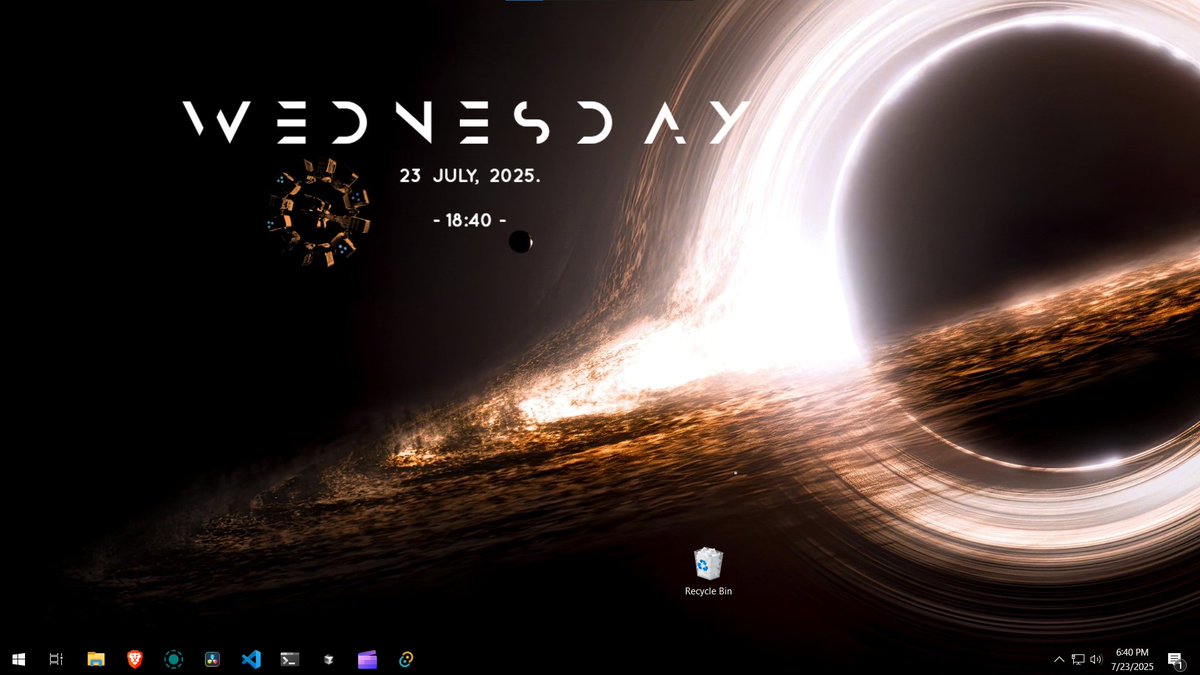Viewport: 1200px width, 675px height.
Task: Click the Endurance spaceship widget image
Action: pyautogui.click(x=320, y=212)
